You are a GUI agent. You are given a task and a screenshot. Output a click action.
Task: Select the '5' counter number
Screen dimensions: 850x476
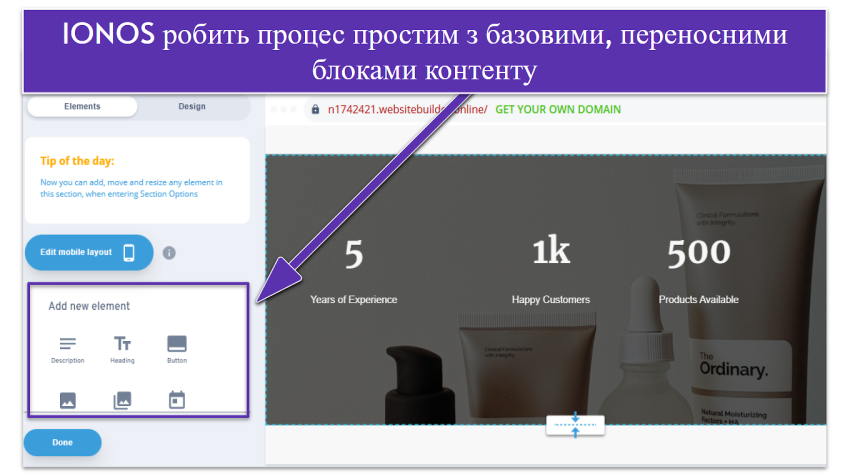tap(354, 254)
